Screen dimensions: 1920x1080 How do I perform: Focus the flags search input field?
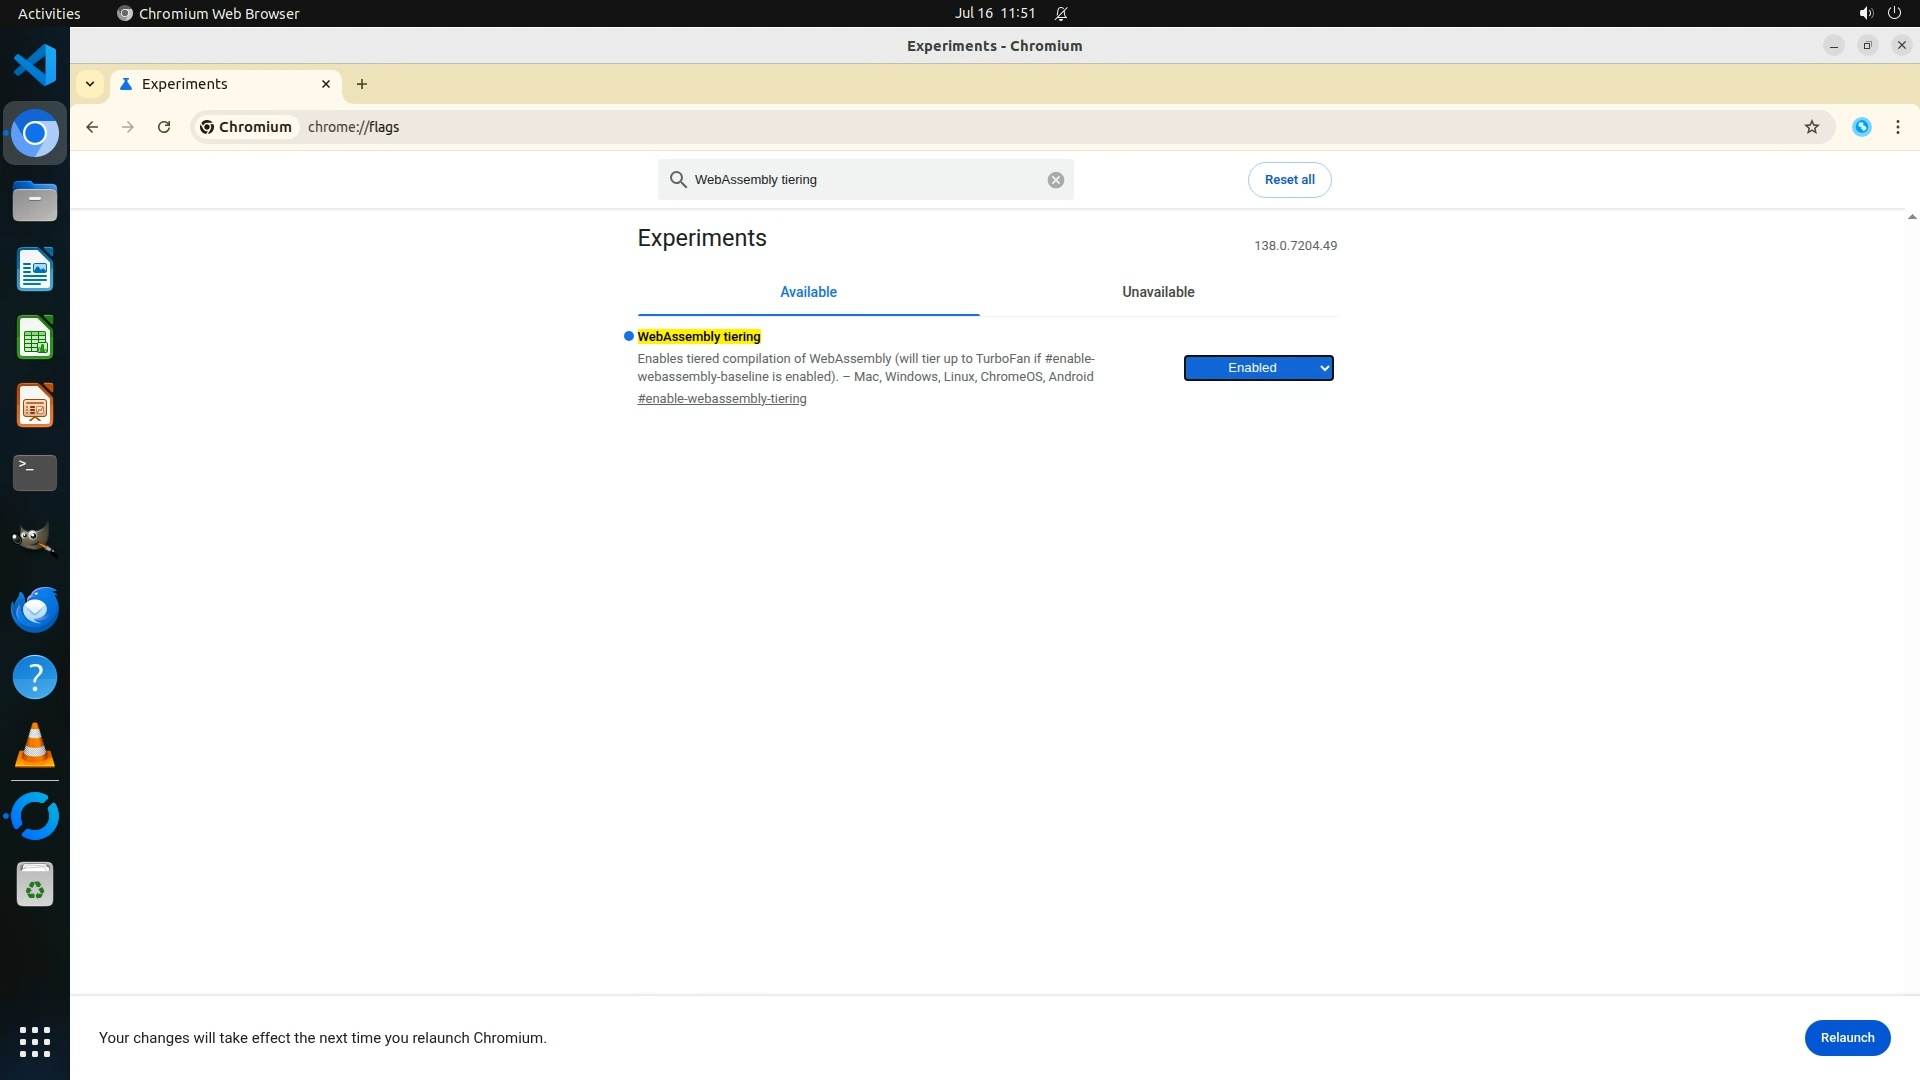[x=865, y=180]
